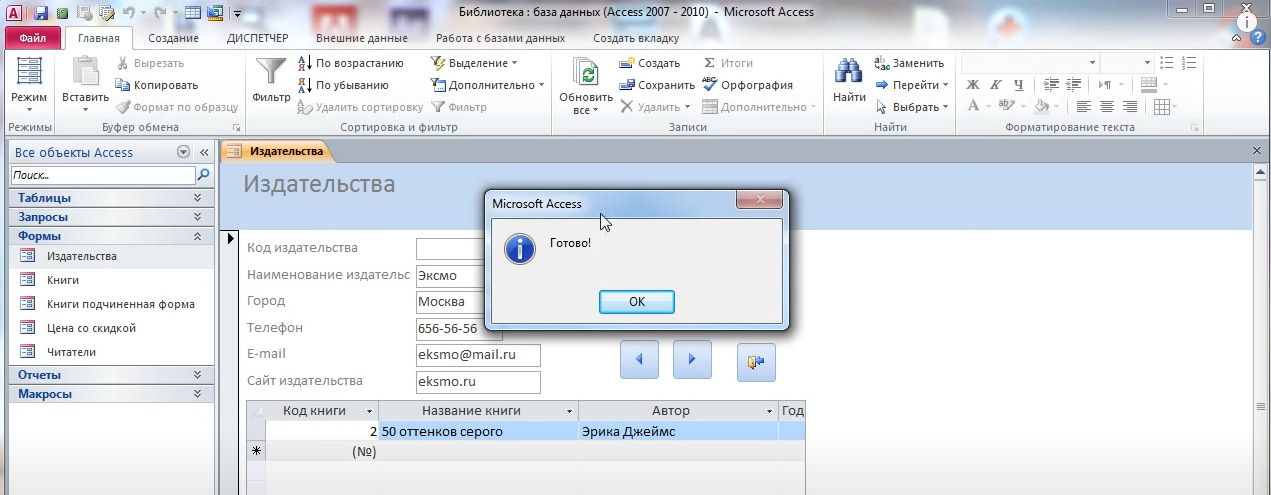The height and width of the screenshot is (495, 1271).
Task: Open the Название книги column dropdown arrow
Action: (570, 411)
